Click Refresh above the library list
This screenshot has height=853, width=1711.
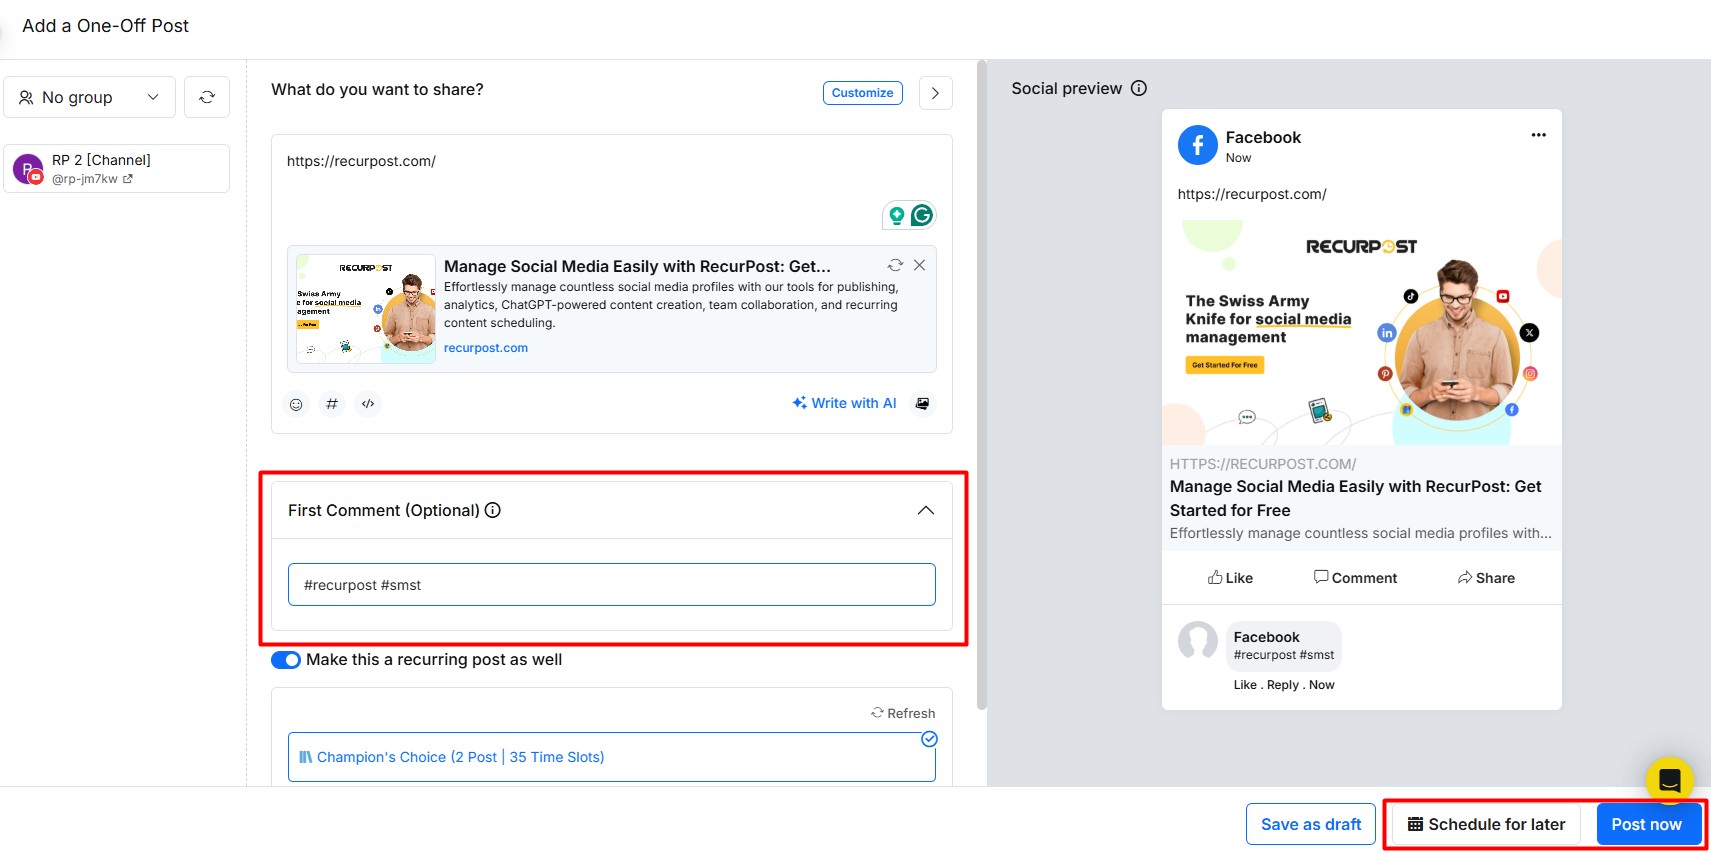(903, 713)
